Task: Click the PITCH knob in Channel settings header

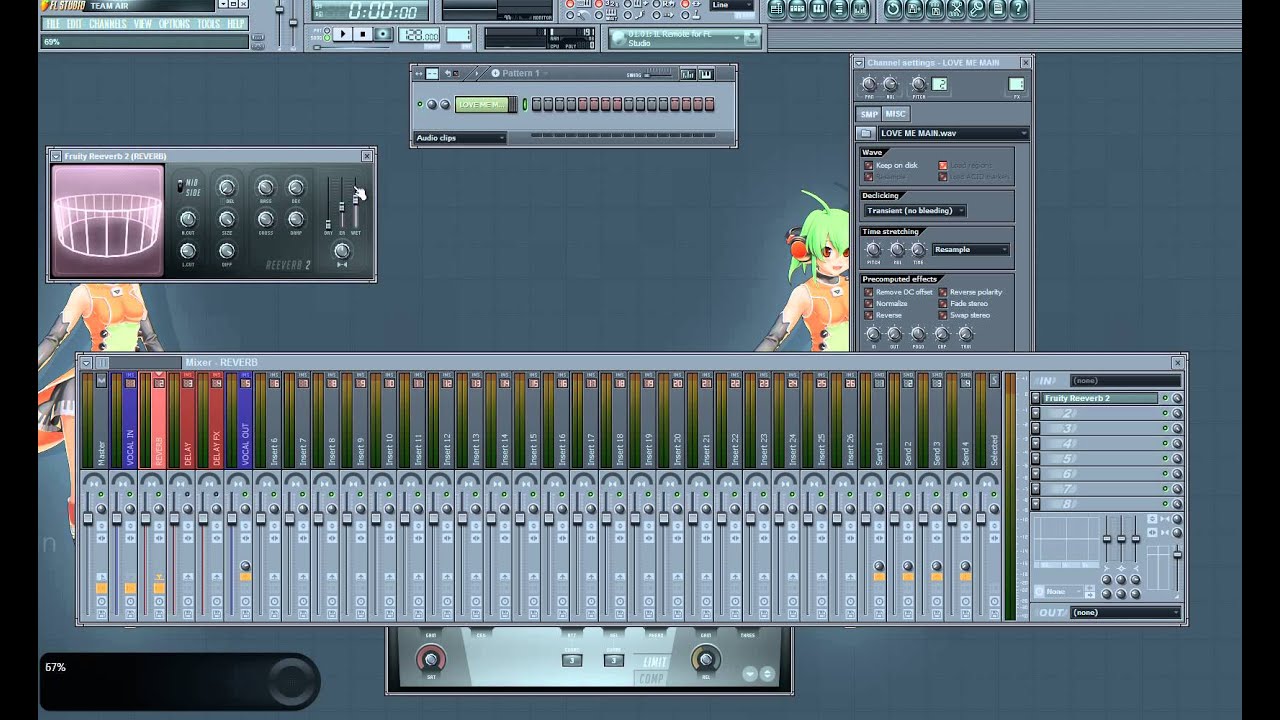Action: click(x=917, y=85)
